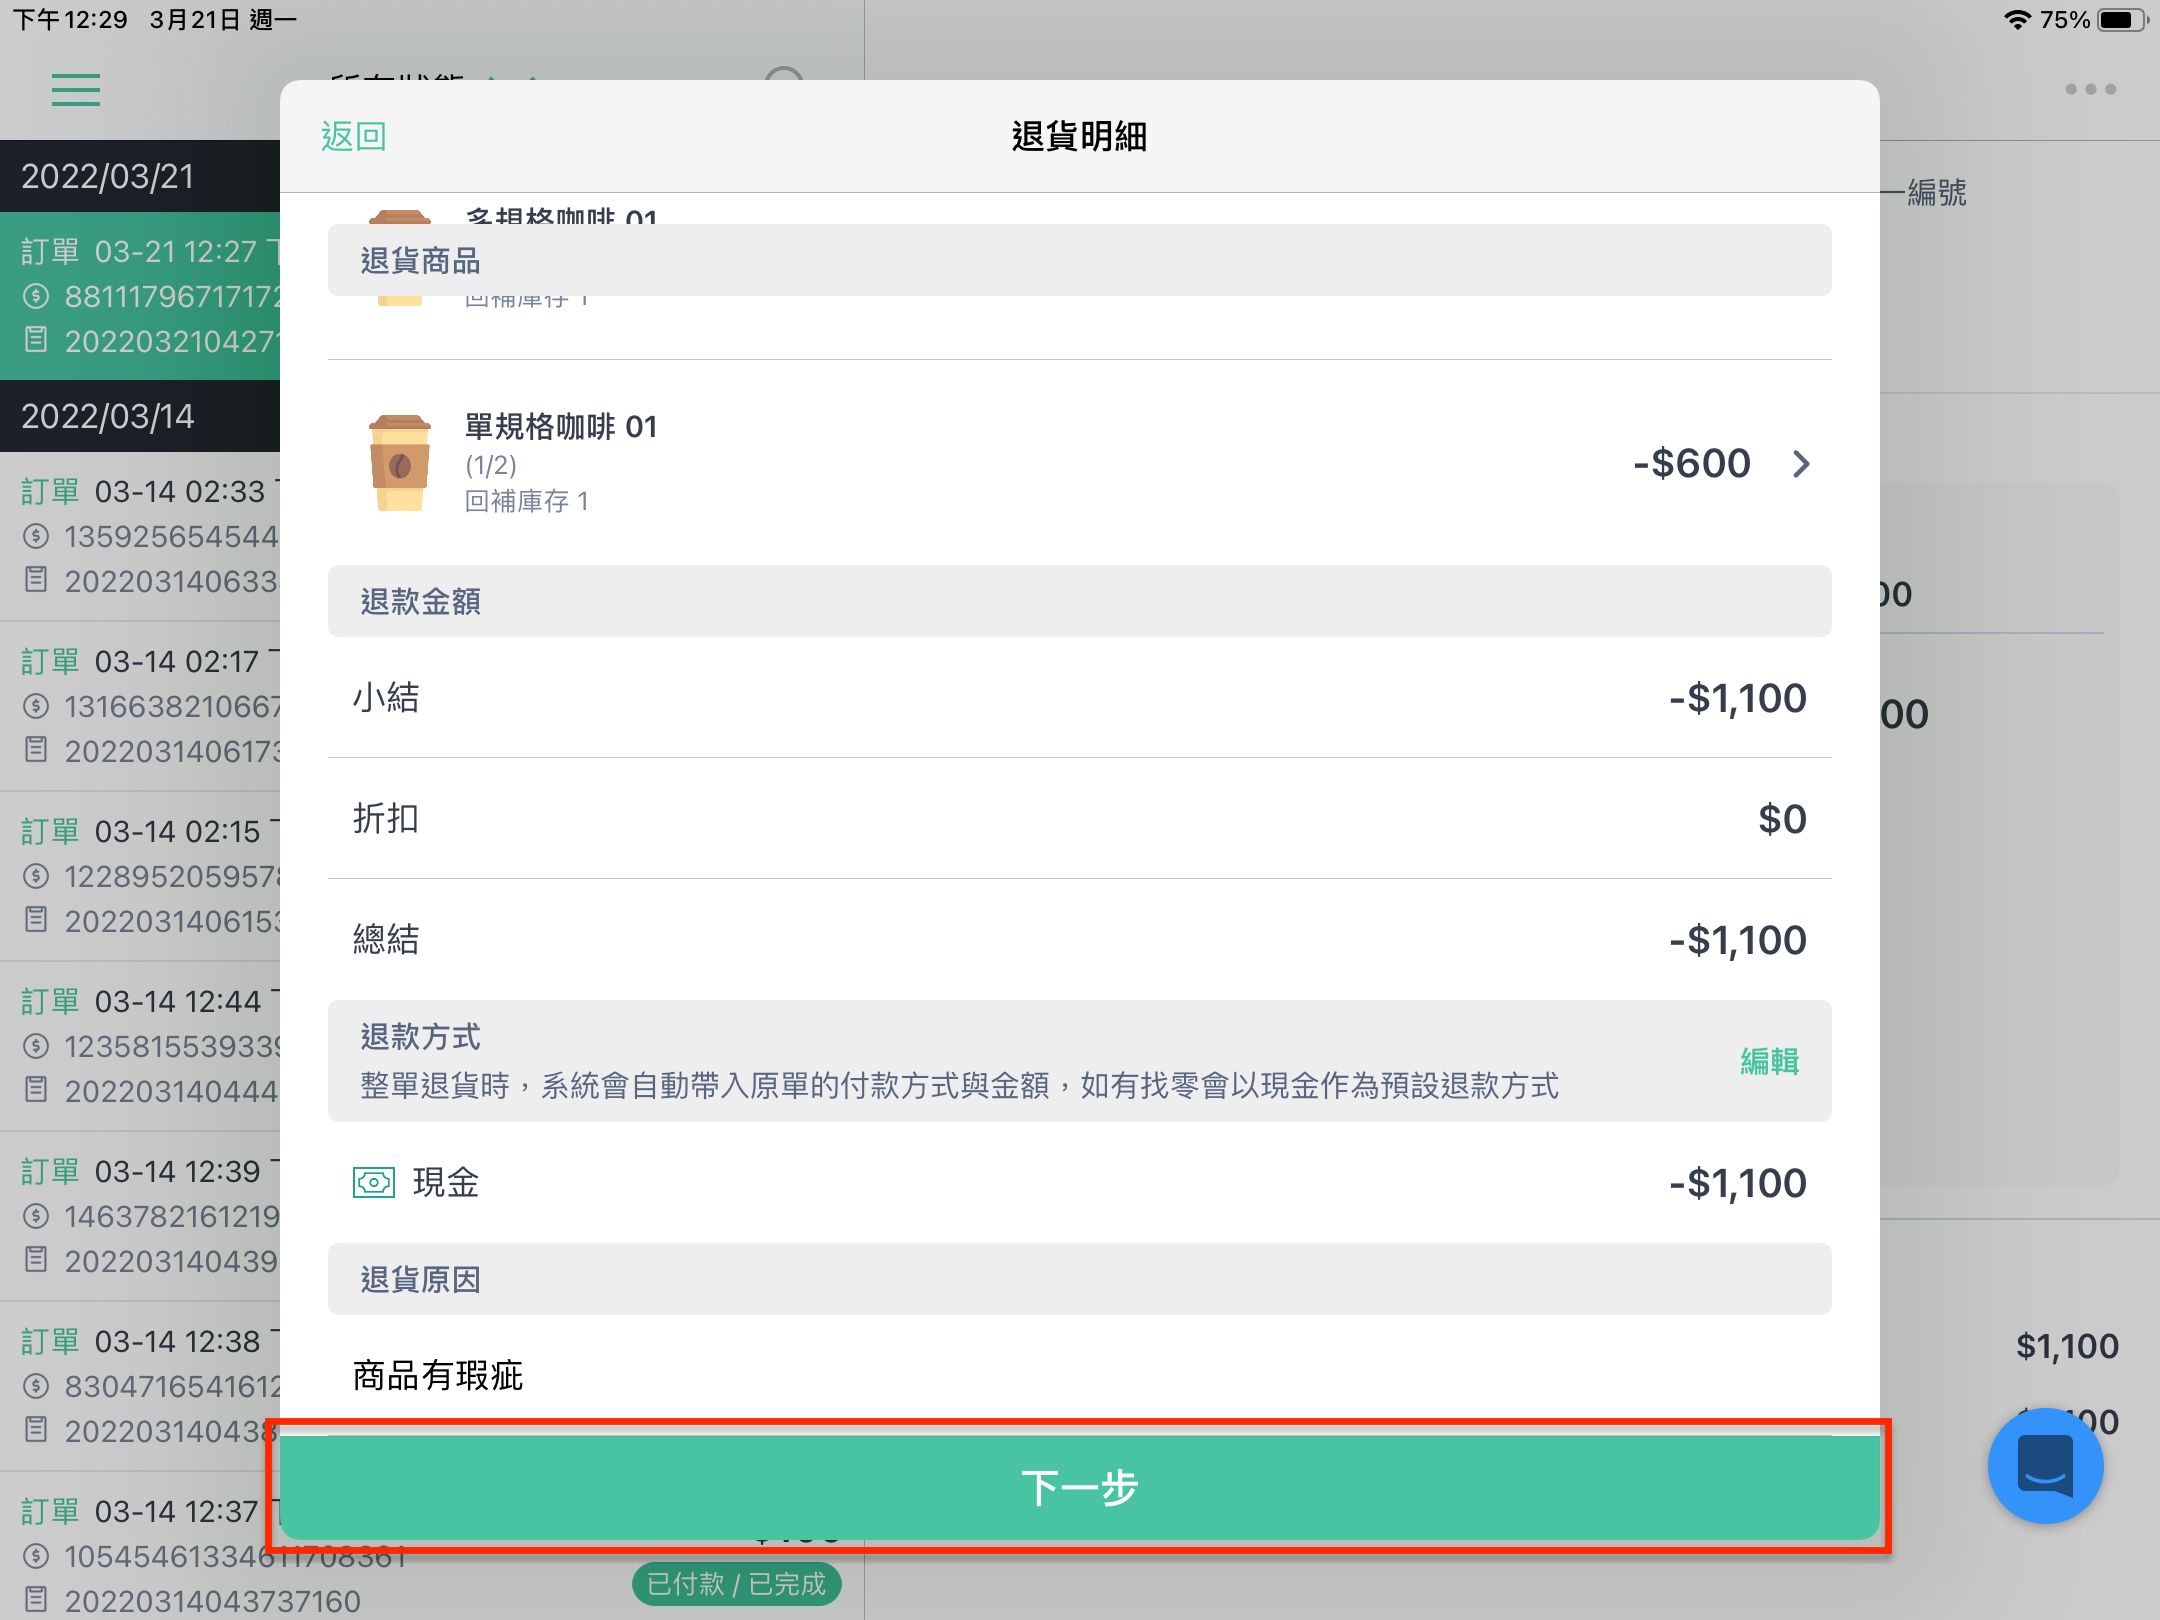
Task: Tap the 總結 total row
Action: pos(1079,939)
